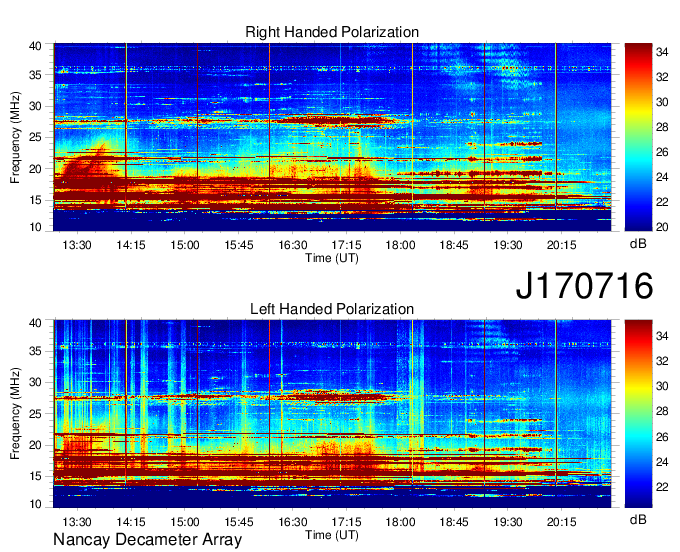Click the 13:30 time tick on Right Handed plot

[77, 245]
